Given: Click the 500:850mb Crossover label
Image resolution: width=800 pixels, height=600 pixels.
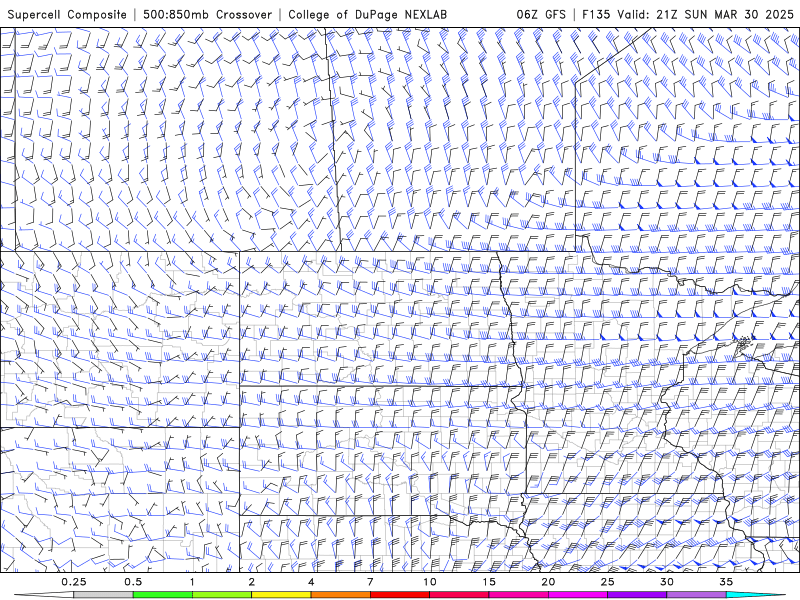Looking at the screenshot, I should click(x=208, y=14).
